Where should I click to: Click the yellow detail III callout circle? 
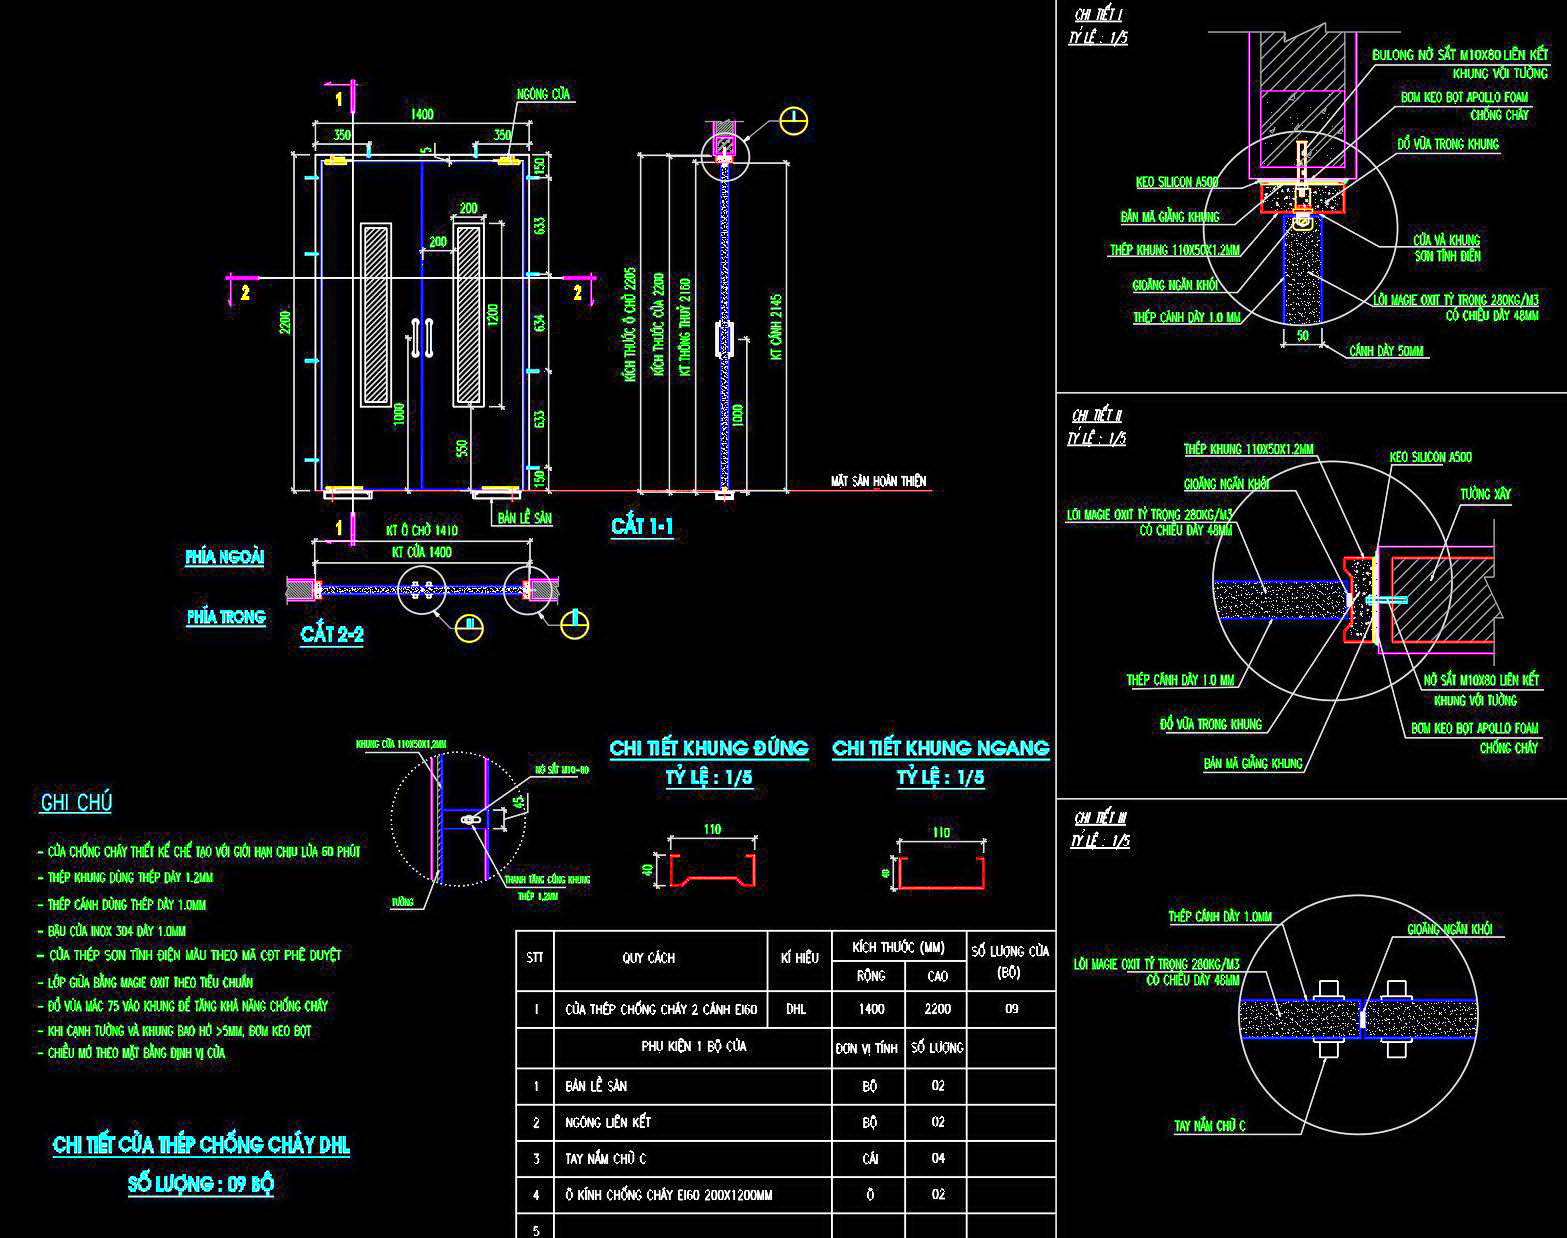(469, 627)
